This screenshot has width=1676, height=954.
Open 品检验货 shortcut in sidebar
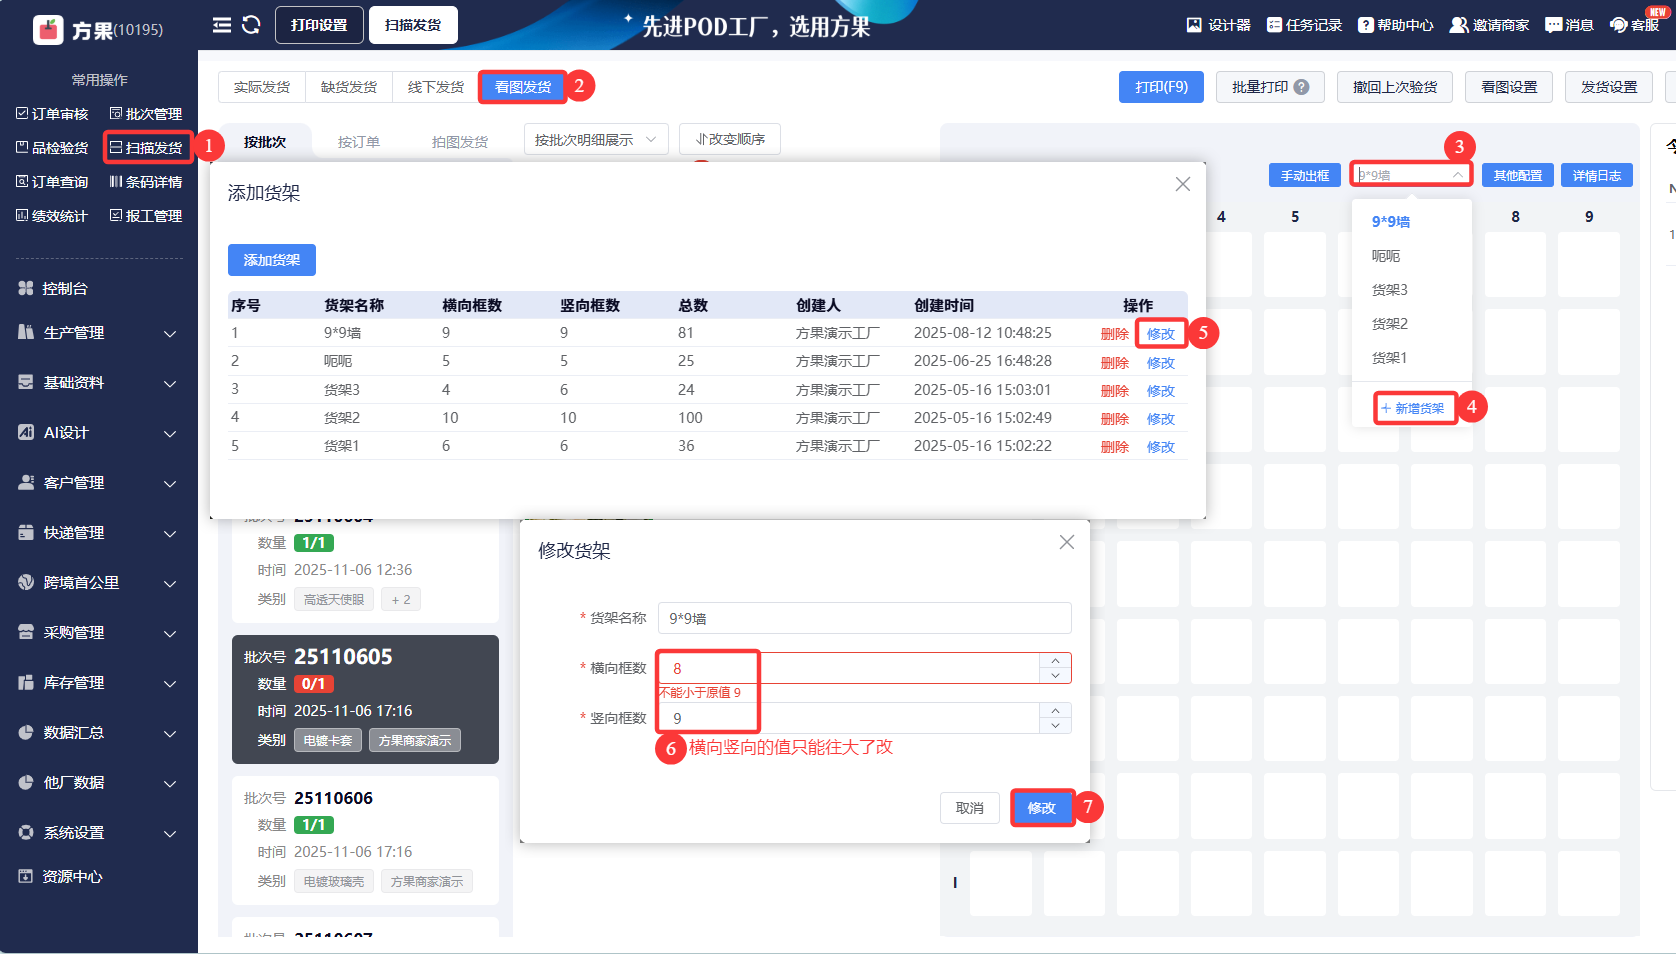(52, 148)
